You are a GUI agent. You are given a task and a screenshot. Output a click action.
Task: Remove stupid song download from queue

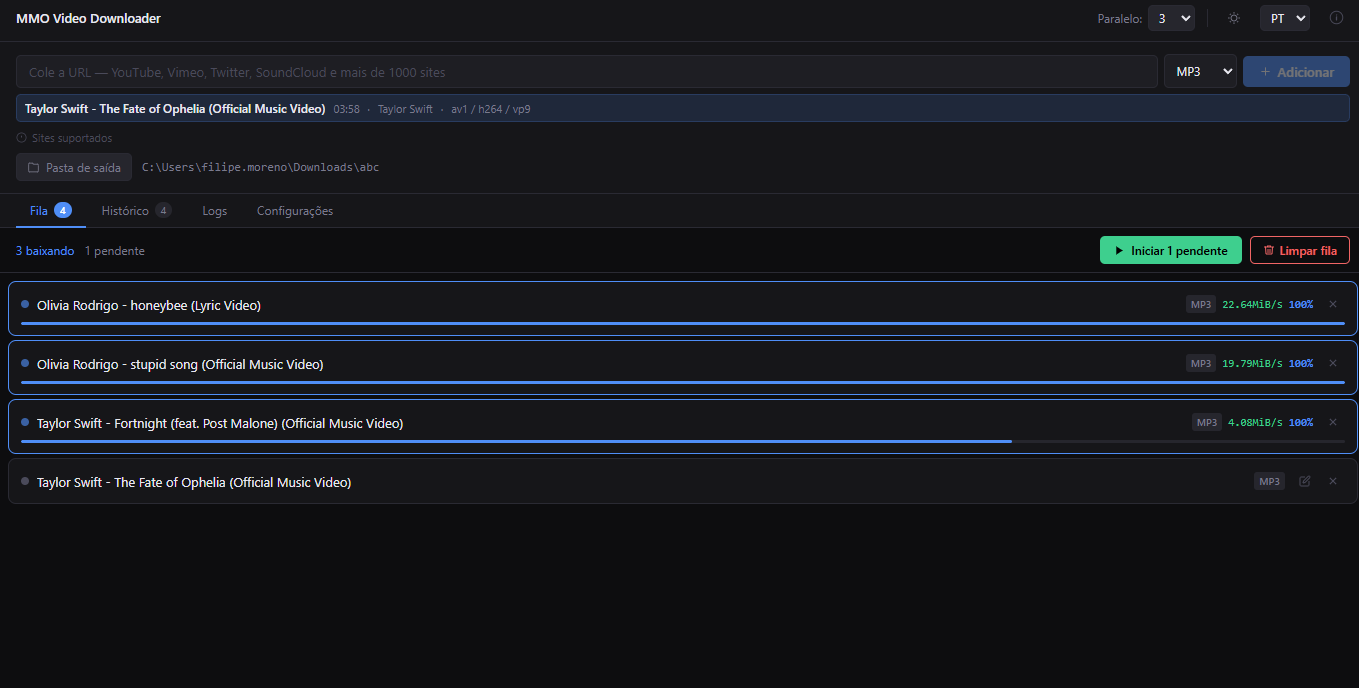coord(1332,364)
